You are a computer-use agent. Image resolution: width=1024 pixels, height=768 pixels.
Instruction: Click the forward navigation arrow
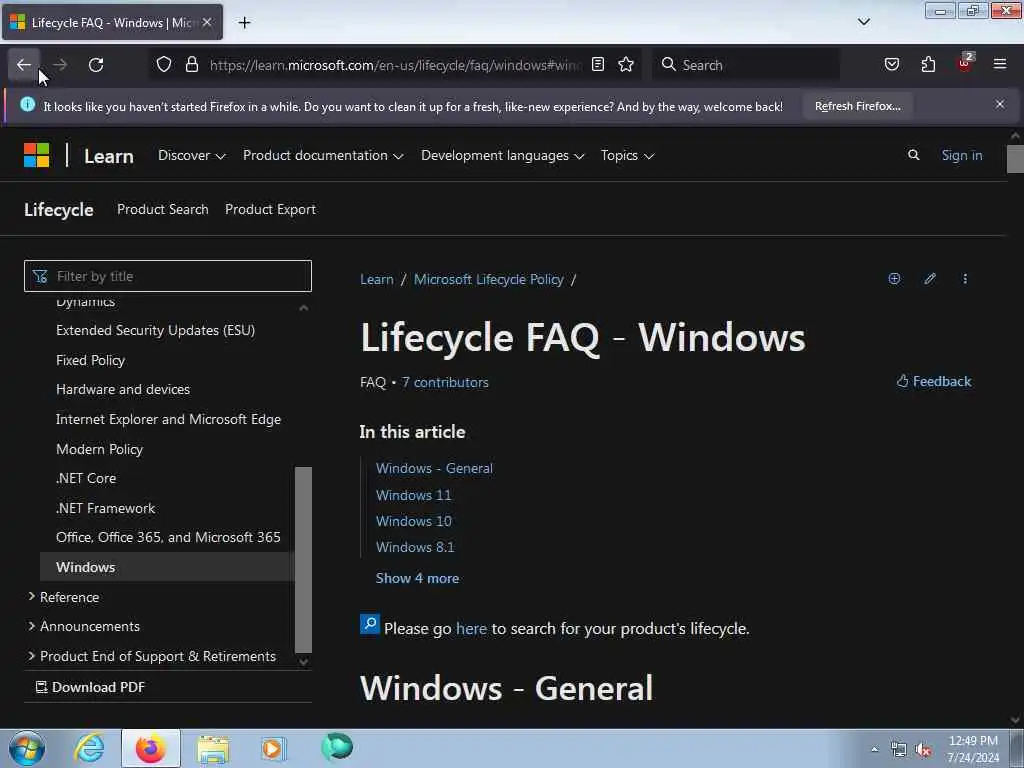[x=60, y=65]
